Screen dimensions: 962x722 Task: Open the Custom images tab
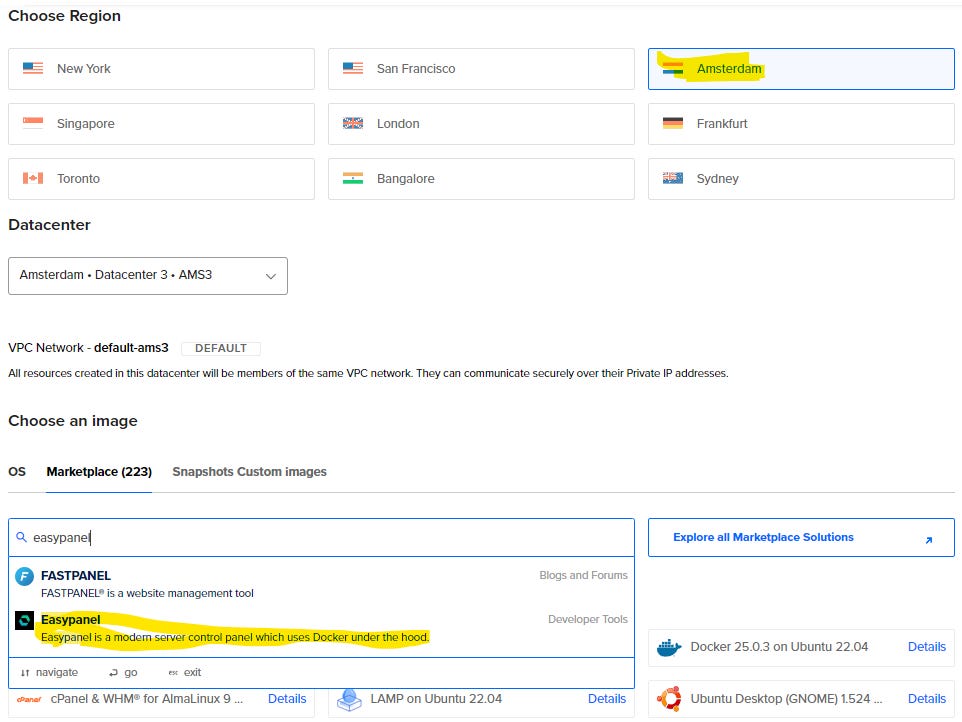point(282,472)
